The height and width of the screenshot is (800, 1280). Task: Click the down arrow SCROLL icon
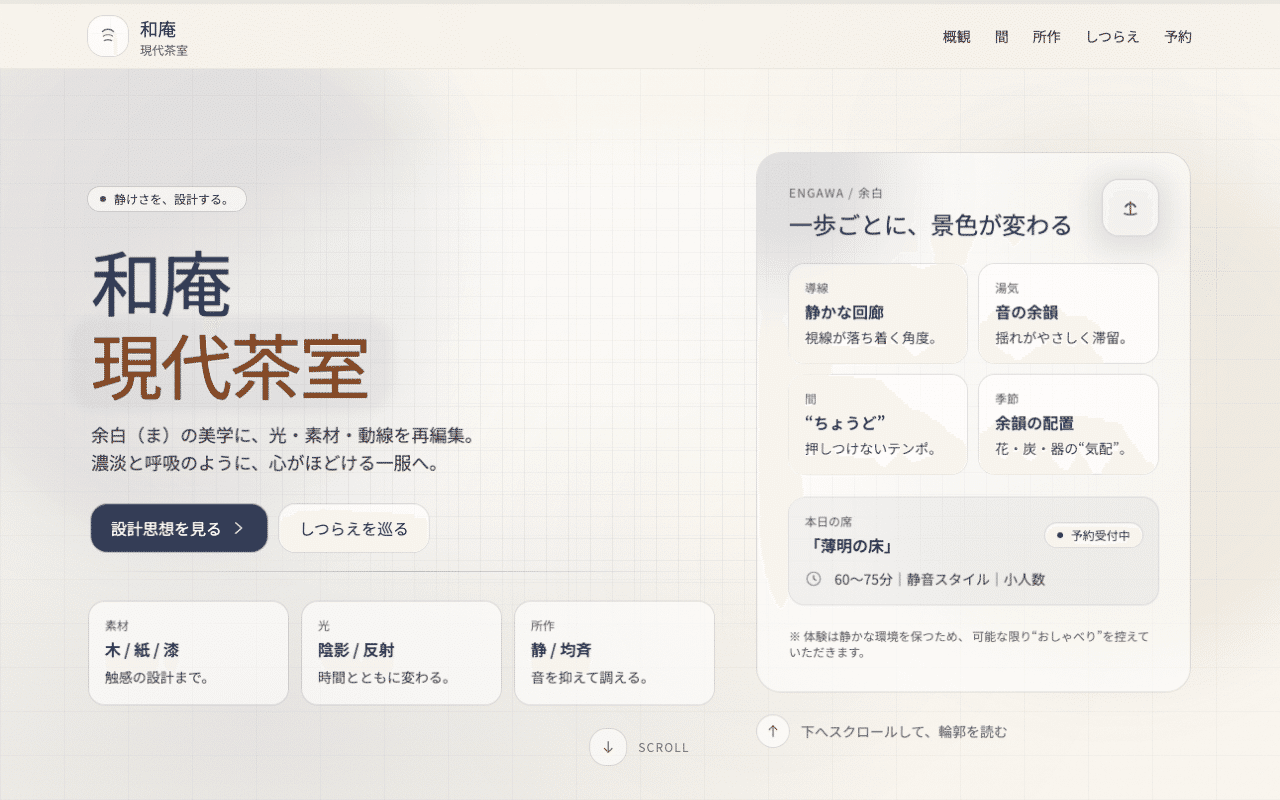(608, 747)
